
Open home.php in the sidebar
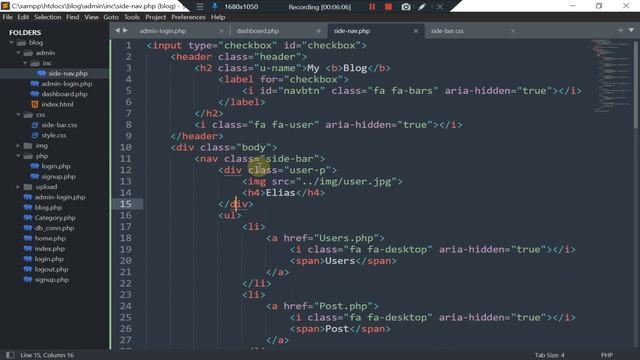pos(50,238)
